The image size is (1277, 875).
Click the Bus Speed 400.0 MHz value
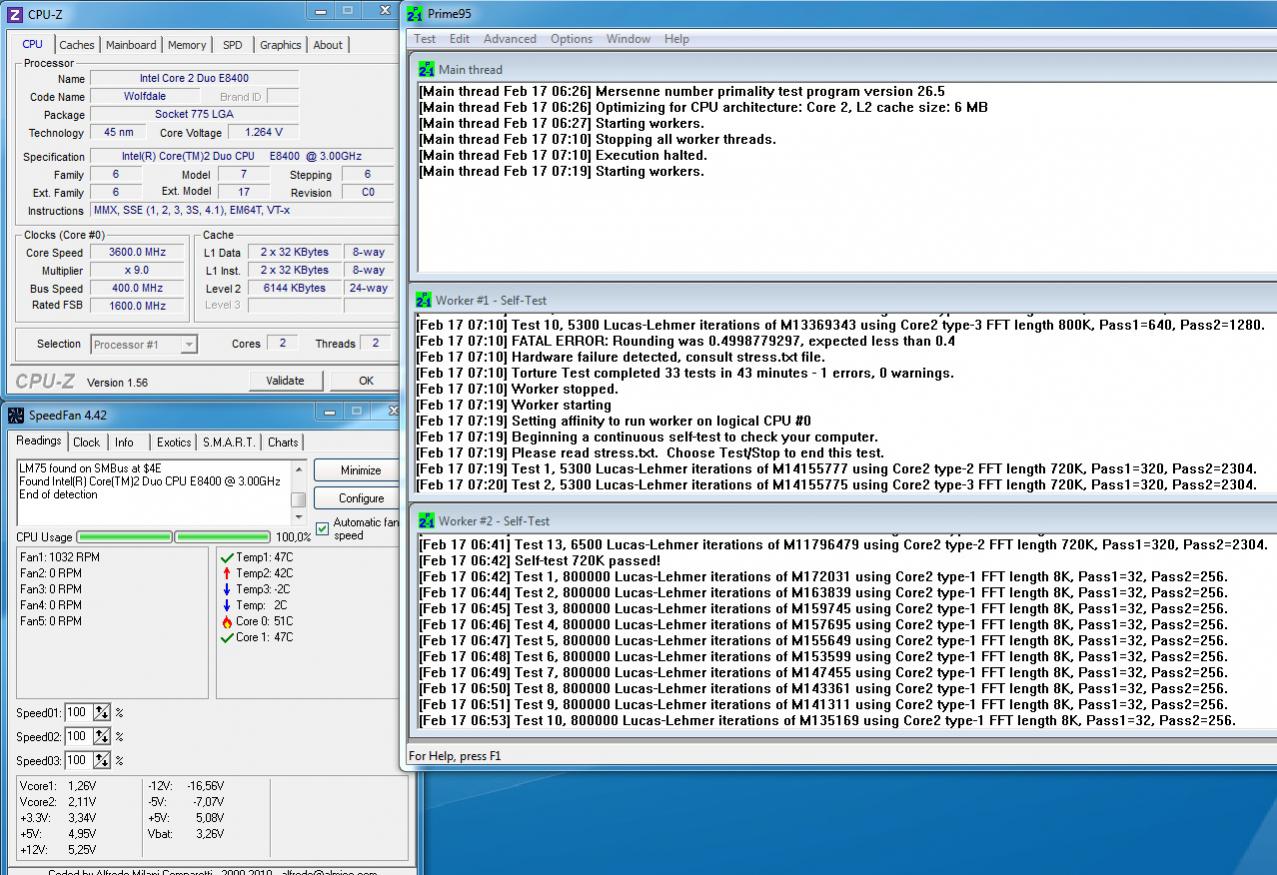click(138, 288)
